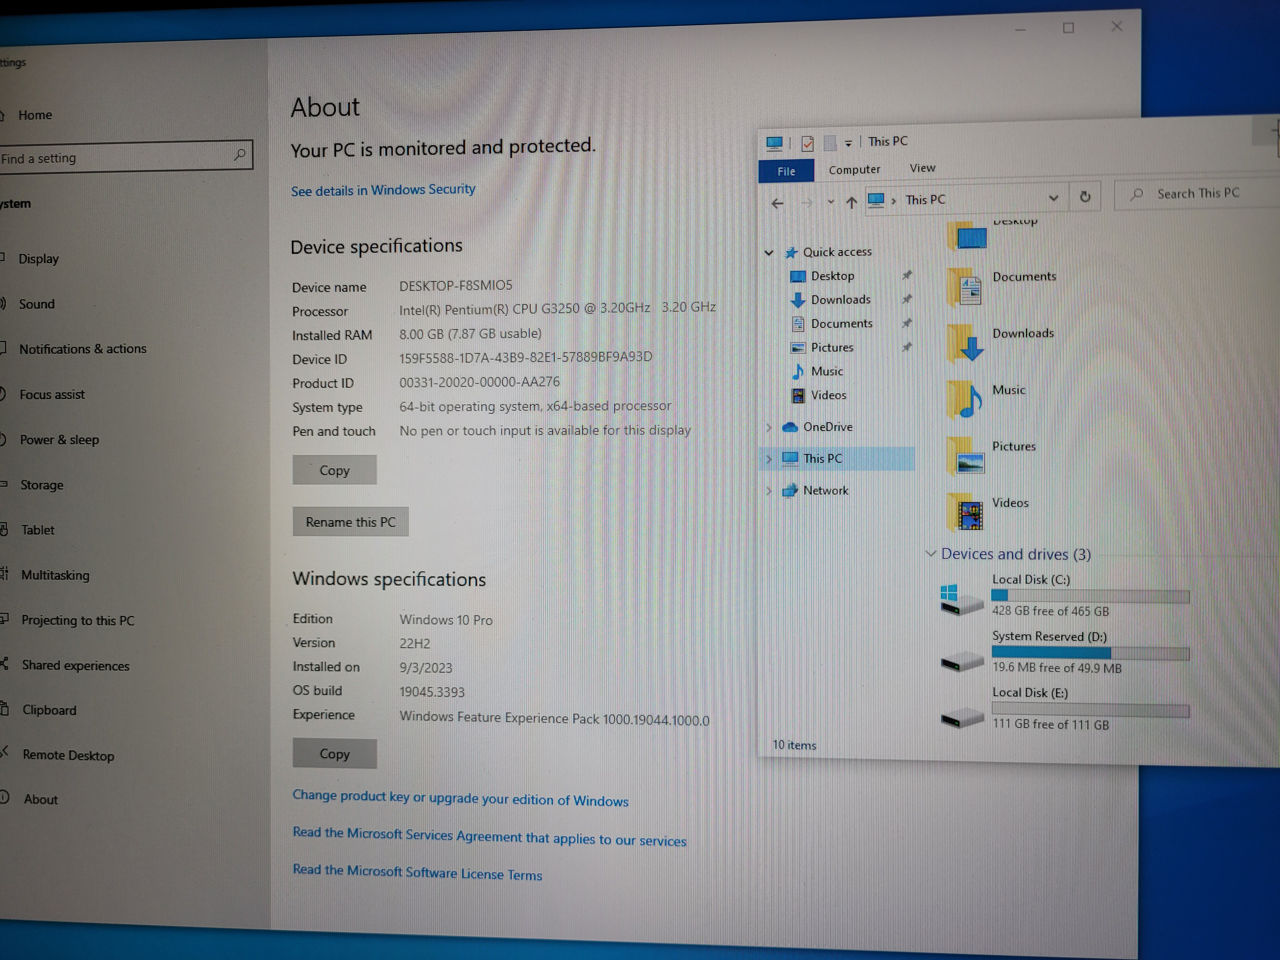Click the Rename this PC button

tap(350, 522)
